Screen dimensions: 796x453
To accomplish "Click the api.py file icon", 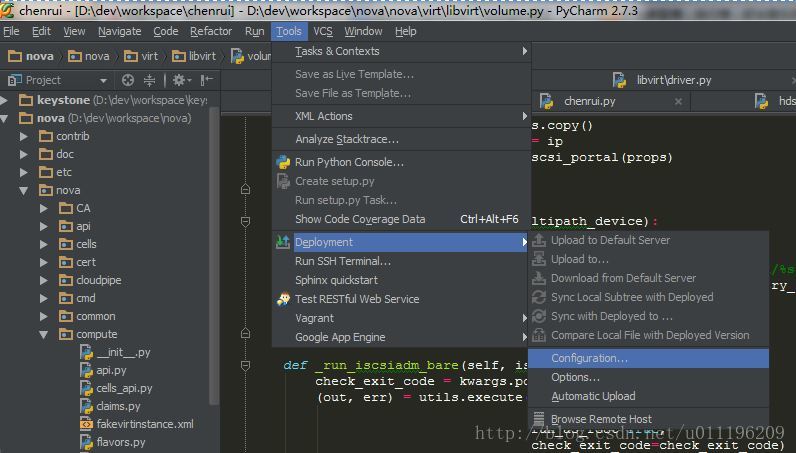I will 86,370.
